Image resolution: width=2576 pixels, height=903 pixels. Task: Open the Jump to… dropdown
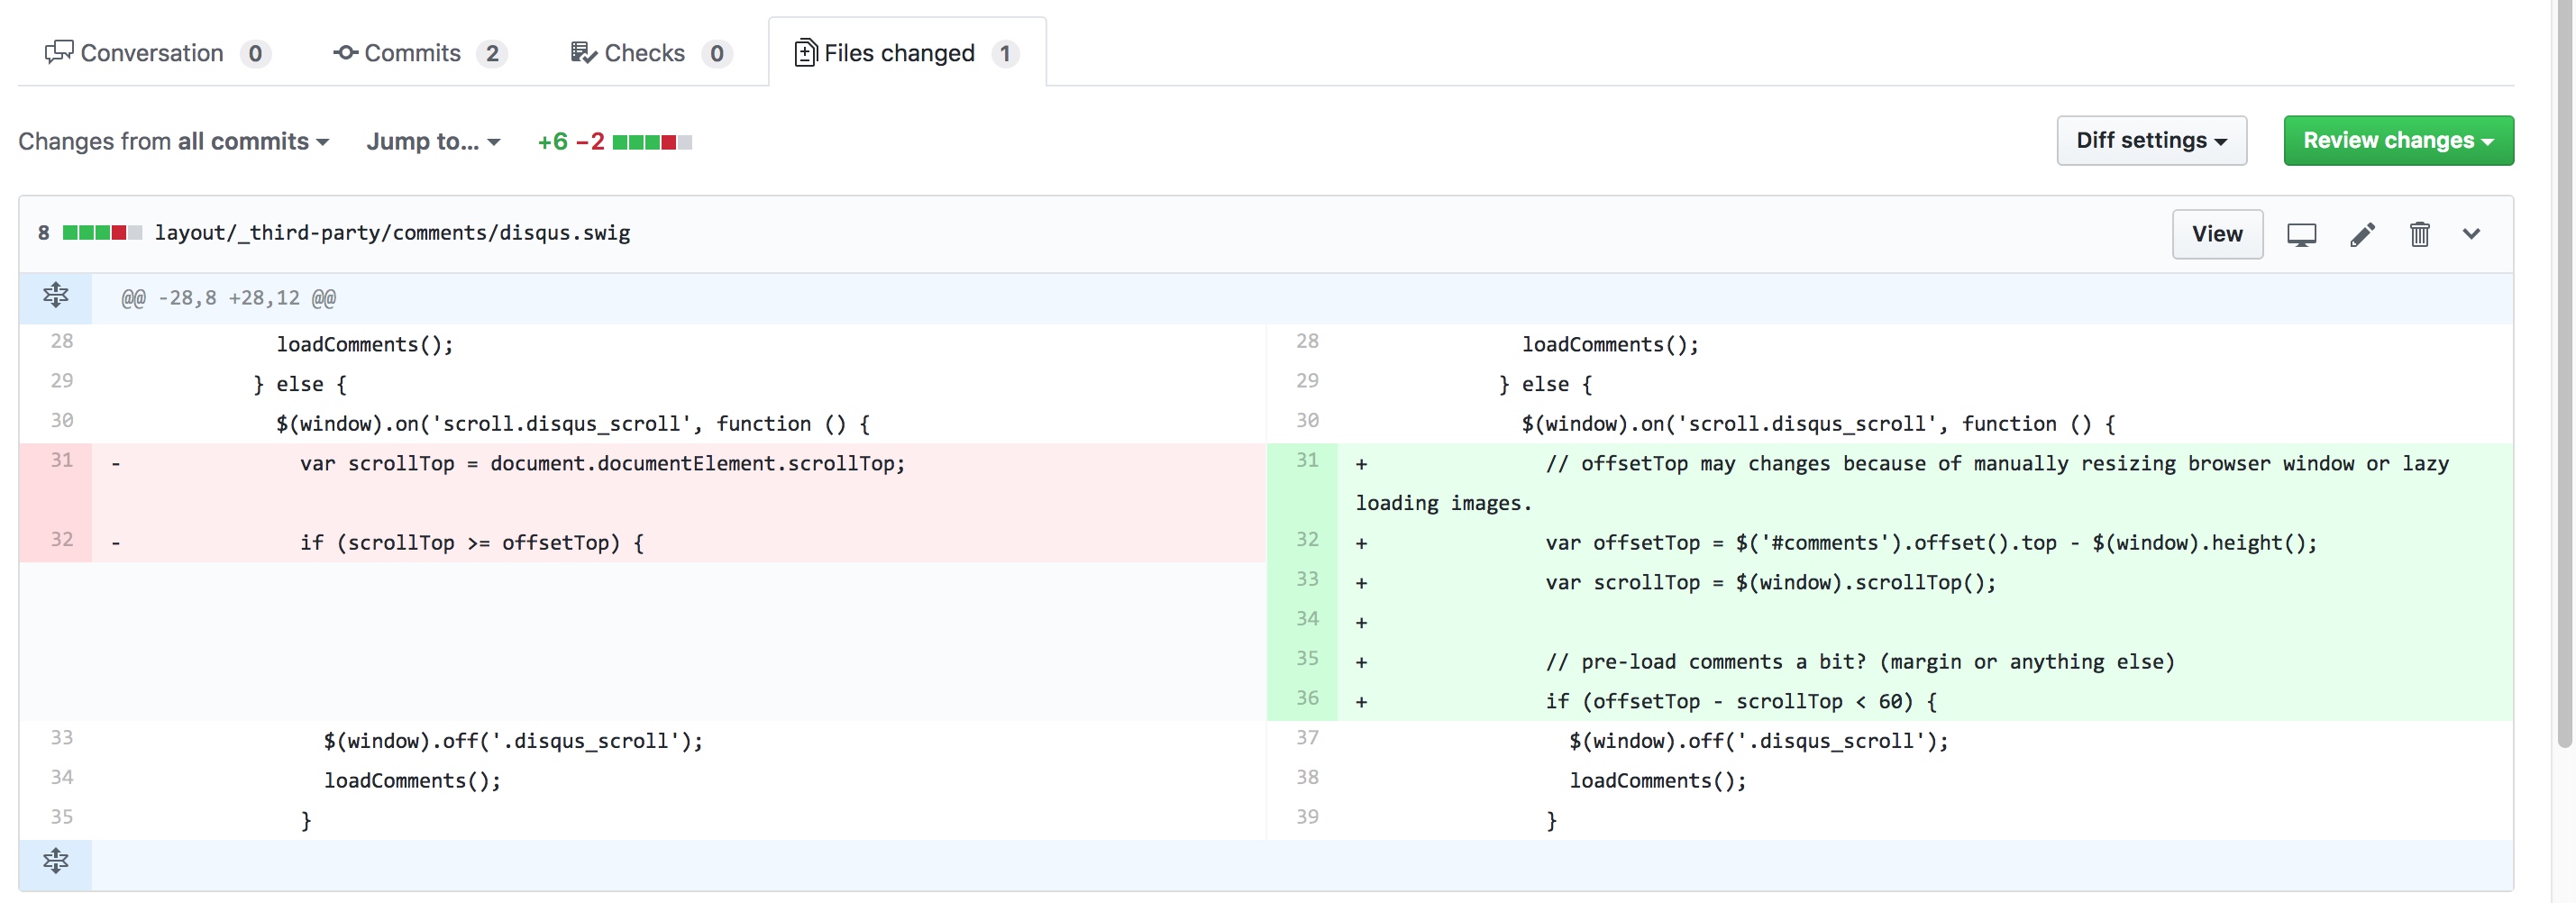point(432,142)
